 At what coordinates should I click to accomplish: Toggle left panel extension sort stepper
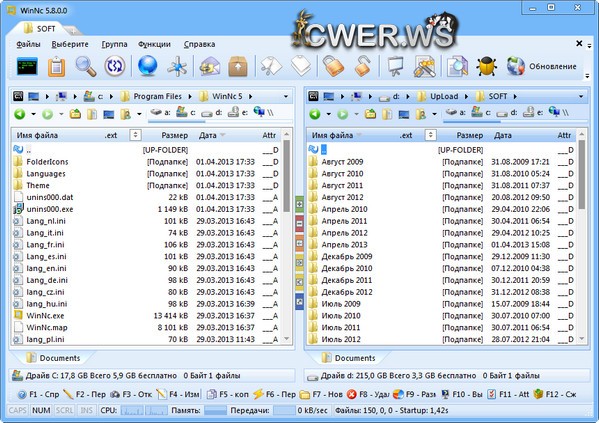135,135
